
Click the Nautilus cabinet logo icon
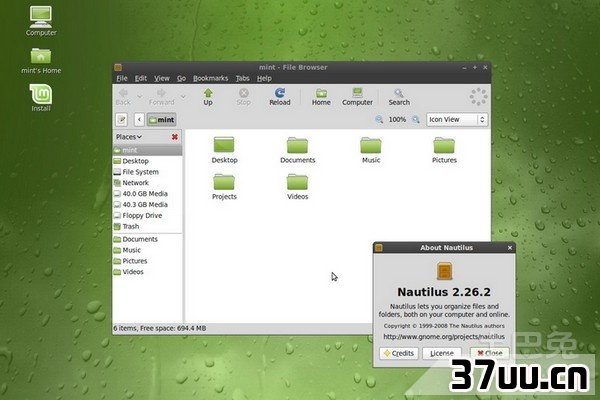tap(444, 271)
